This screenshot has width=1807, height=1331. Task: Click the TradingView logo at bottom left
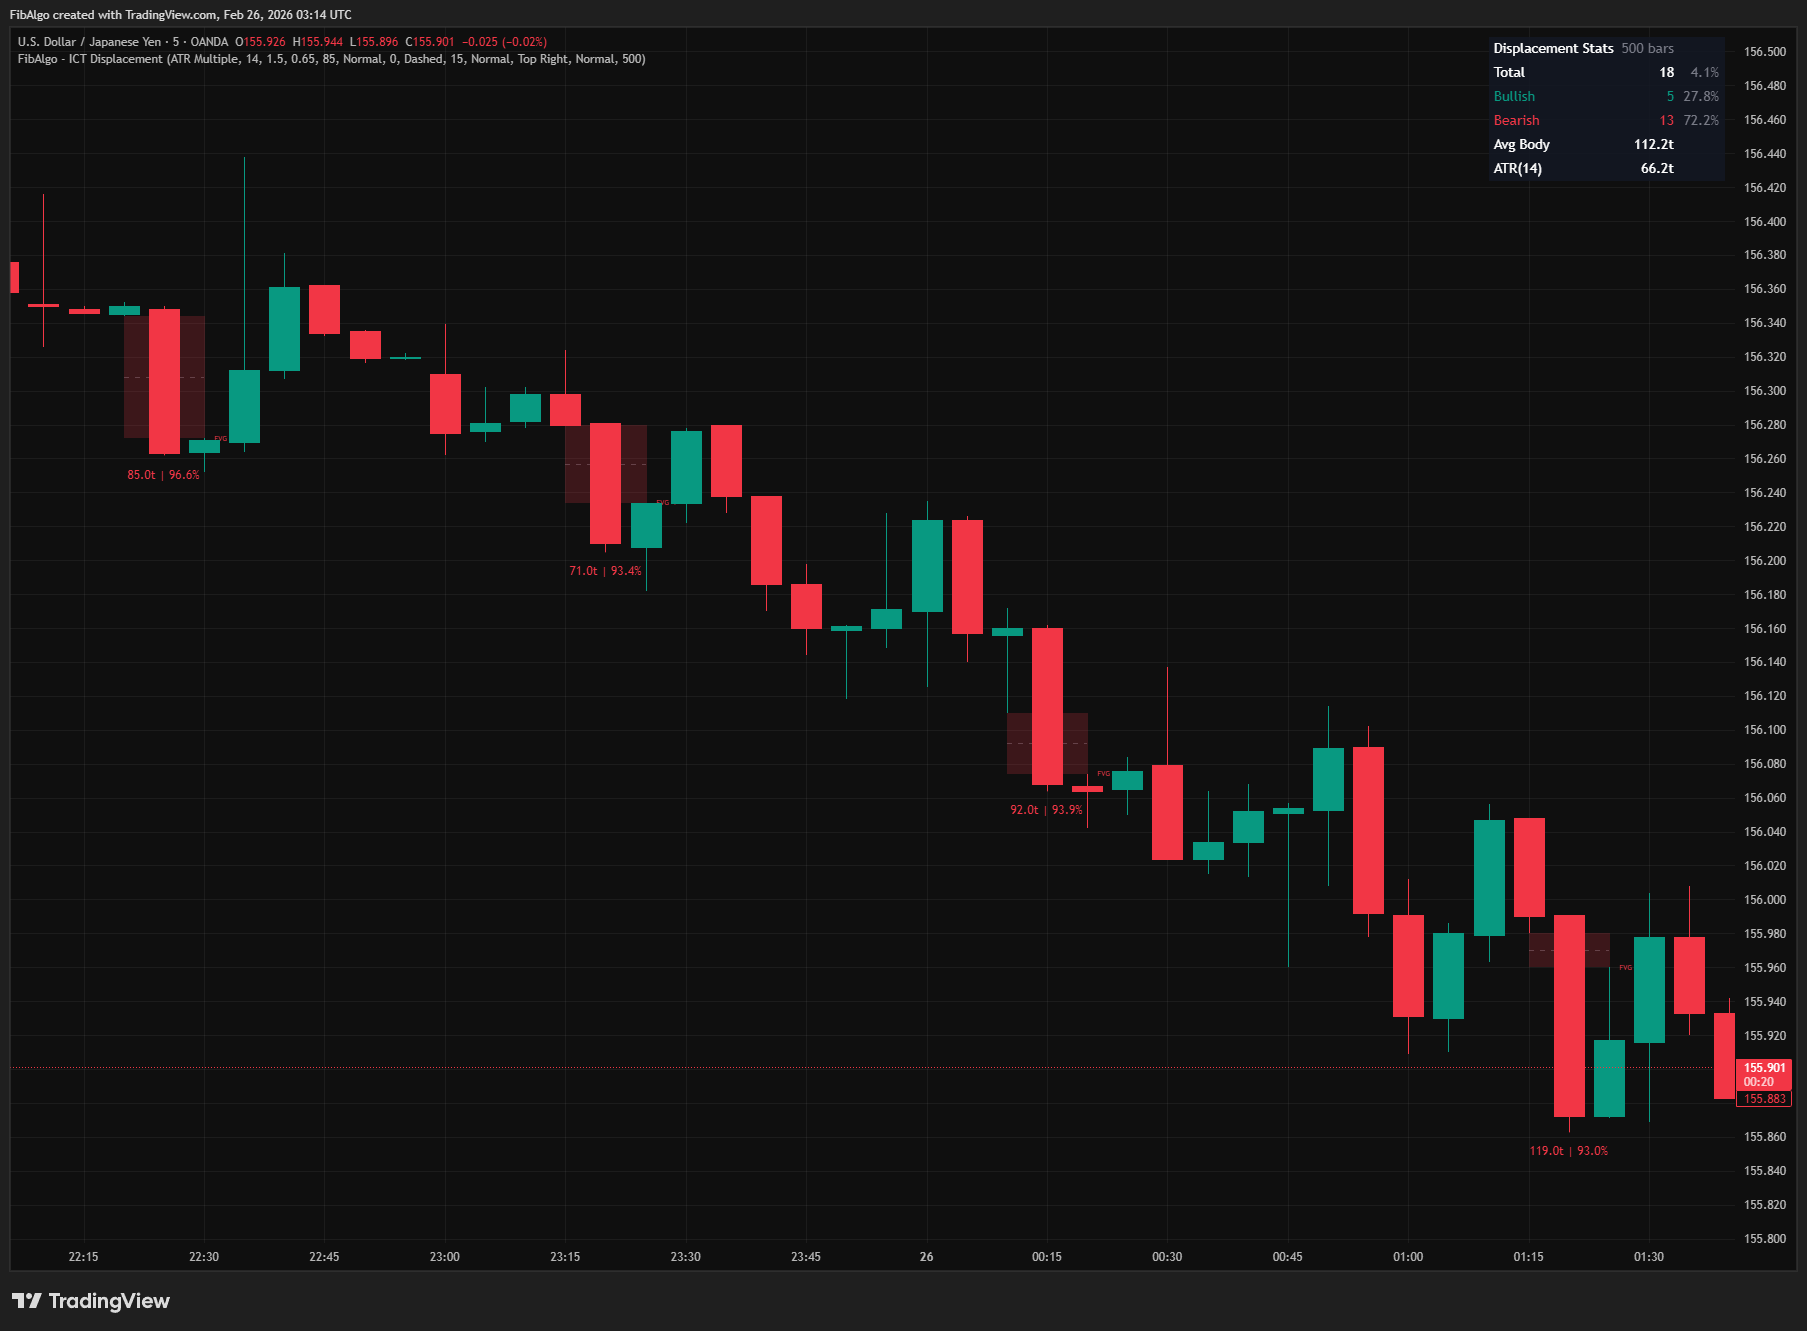coord(90,1300)
